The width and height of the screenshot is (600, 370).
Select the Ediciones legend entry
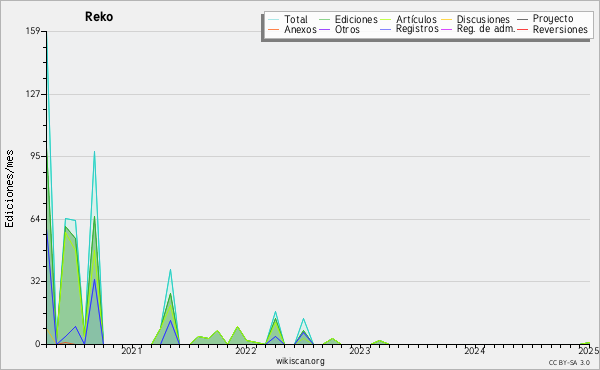(356, 19)
